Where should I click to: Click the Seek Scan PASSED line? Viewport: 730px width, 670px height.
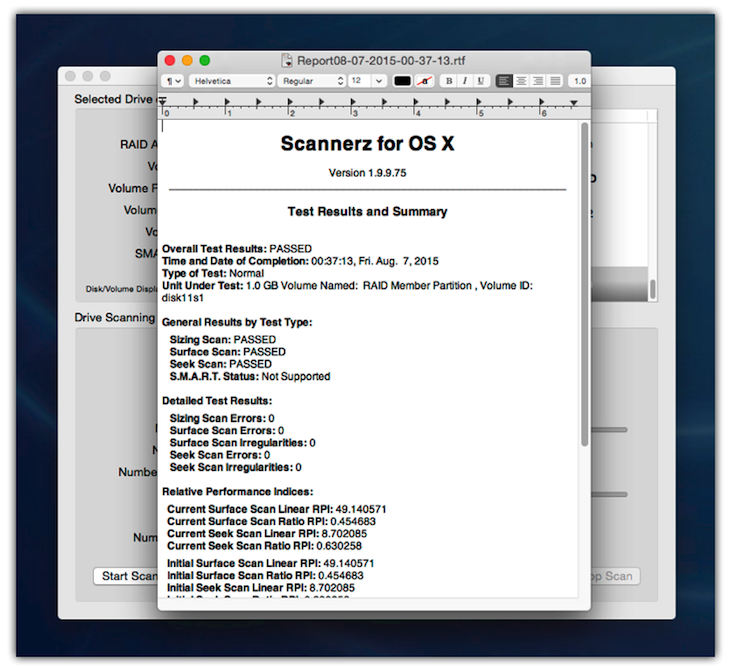point(221,364)
